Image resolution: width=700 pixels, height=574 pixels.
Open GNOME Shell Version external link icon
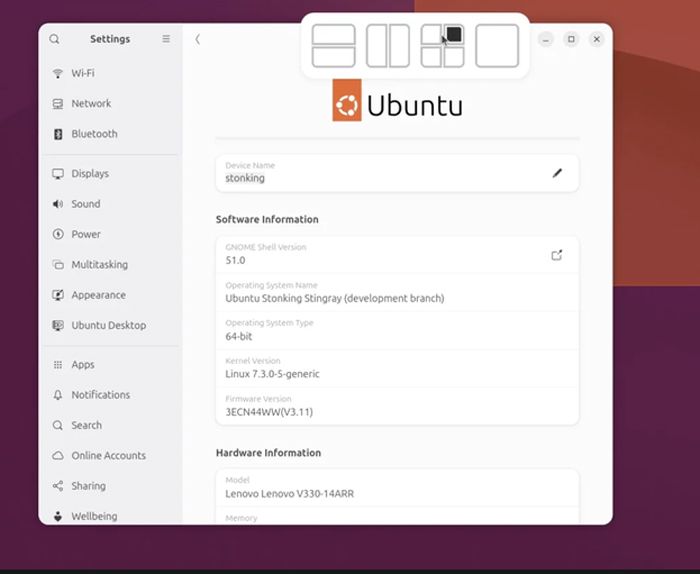coord(557,255)
